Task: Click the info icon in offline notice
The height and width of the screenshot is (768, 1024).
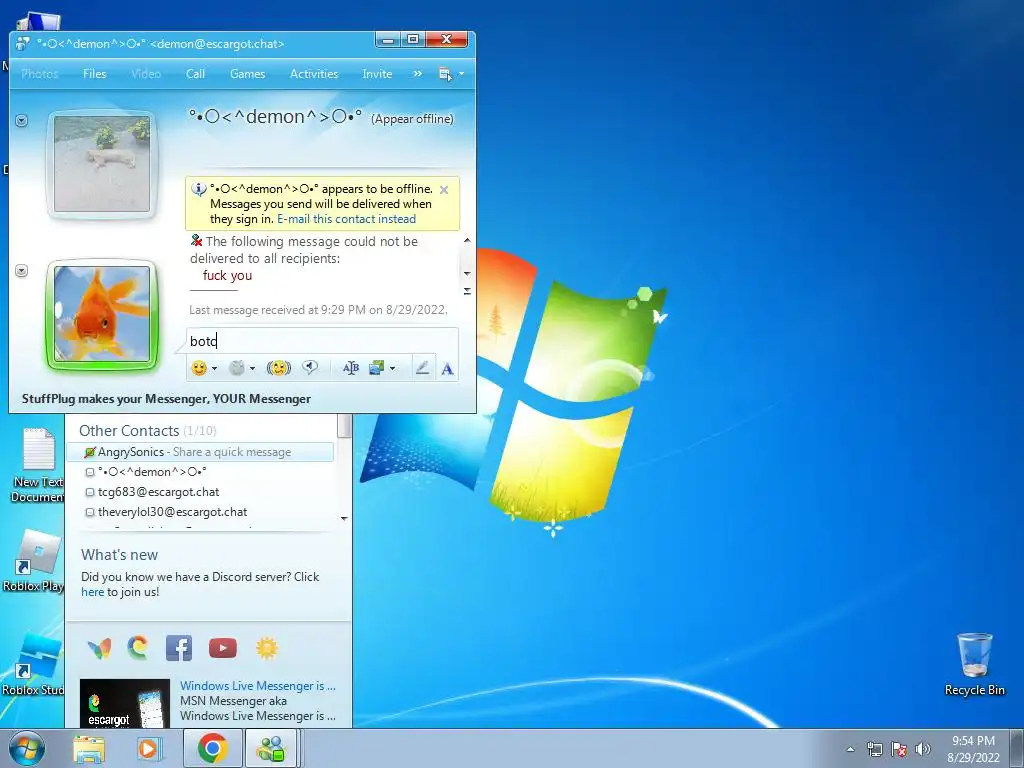Action: click(x=199, y=189)
